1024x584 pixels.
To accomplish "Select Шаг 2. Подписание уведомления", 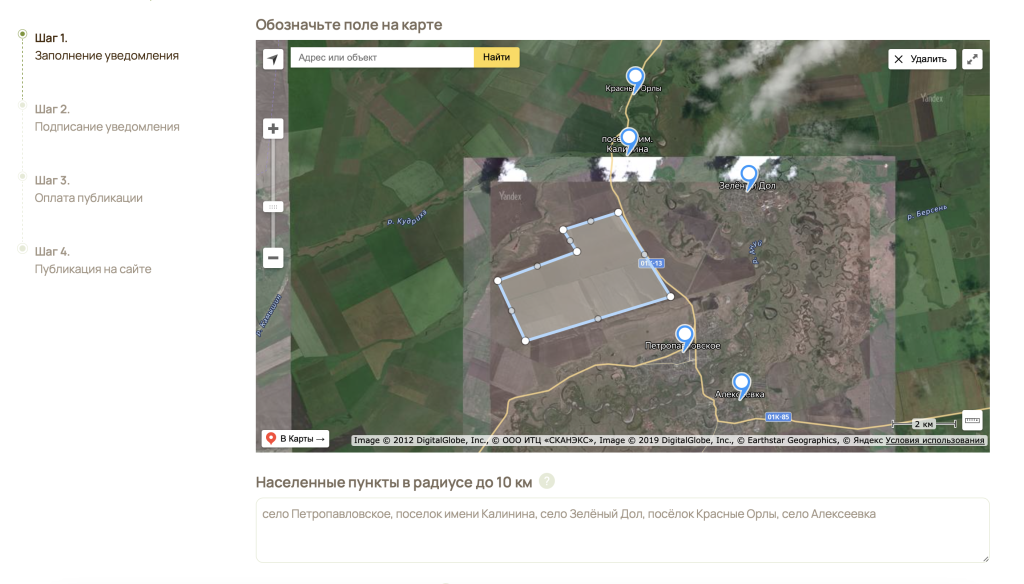I will coord(107,118).
